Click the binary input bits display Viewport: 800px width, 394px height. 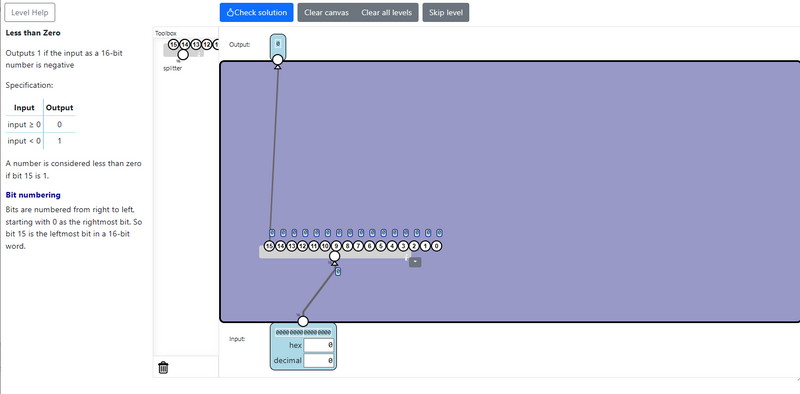point(303,332)
